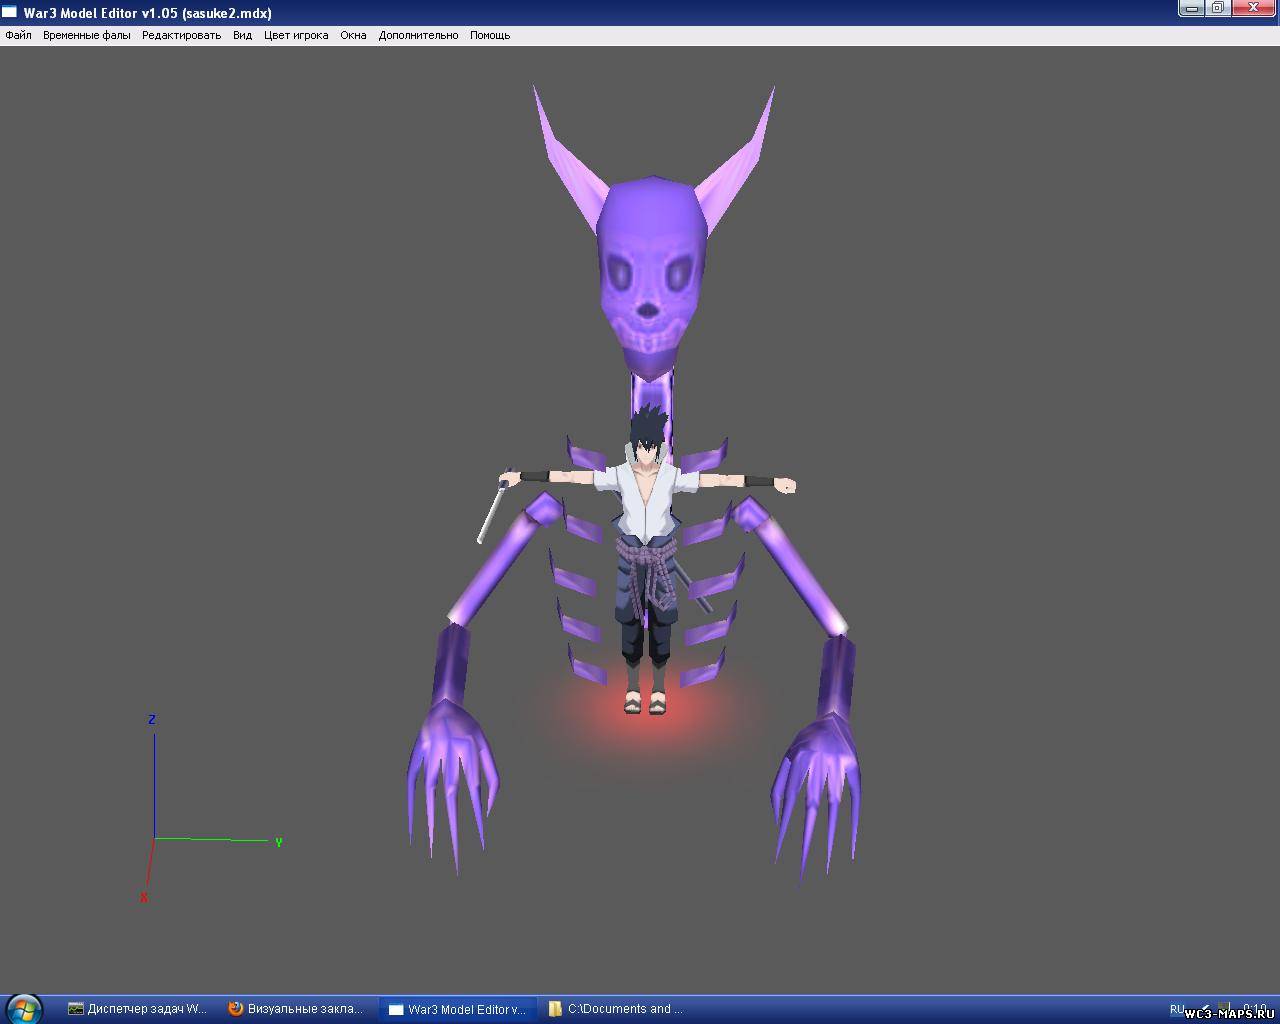Open the Файл menu

click(x=18, y=35)
